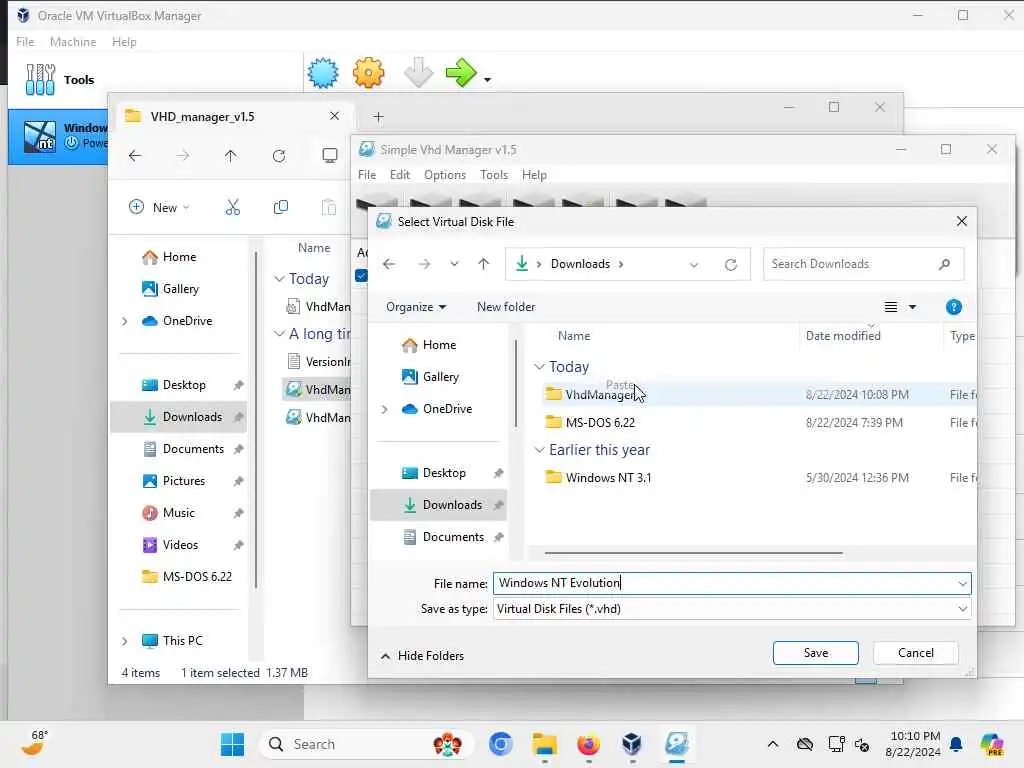Open the Simple Vhd Manager Options menu
This screenshot has width=1024, height=768.
click(x=445, y=175)
